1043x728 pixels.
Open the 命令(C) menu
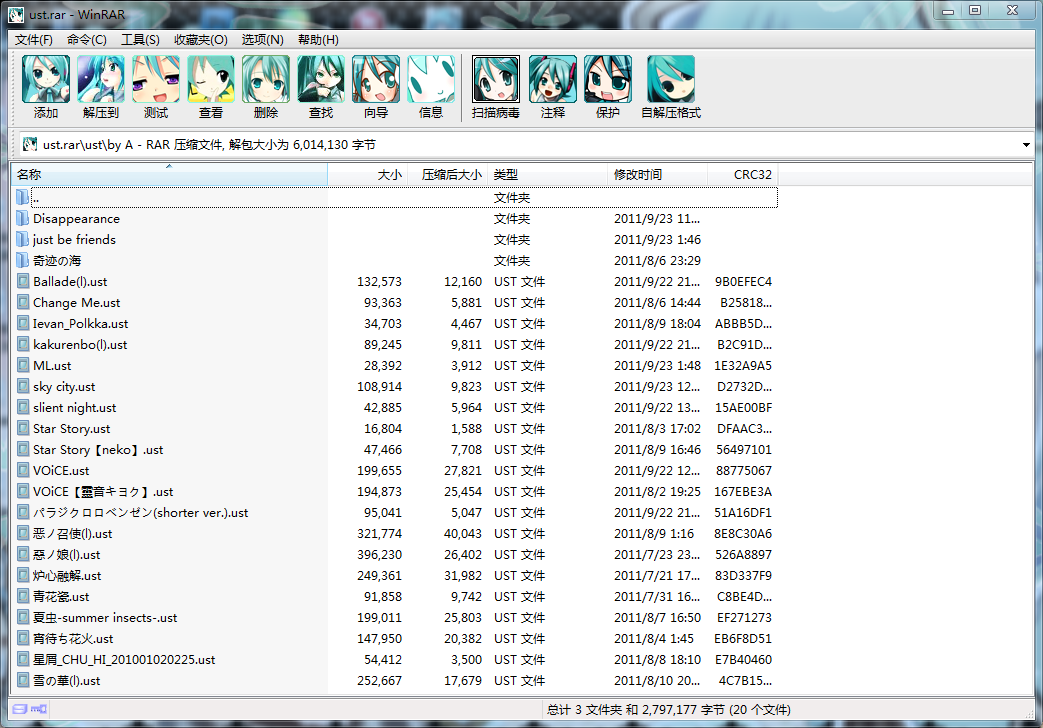(x=86, y=40)
